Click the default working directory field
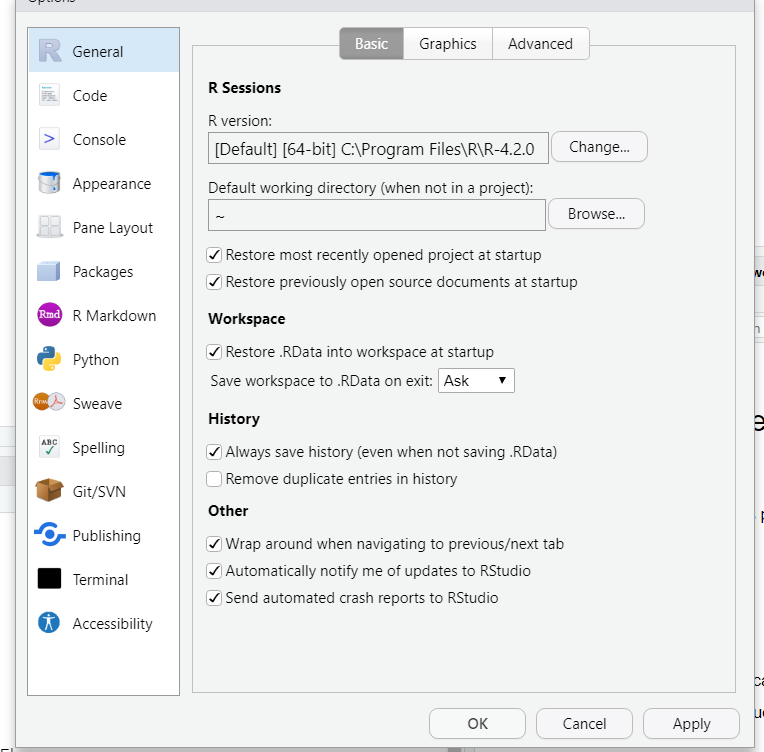764x752 pixels. (377, 215)
